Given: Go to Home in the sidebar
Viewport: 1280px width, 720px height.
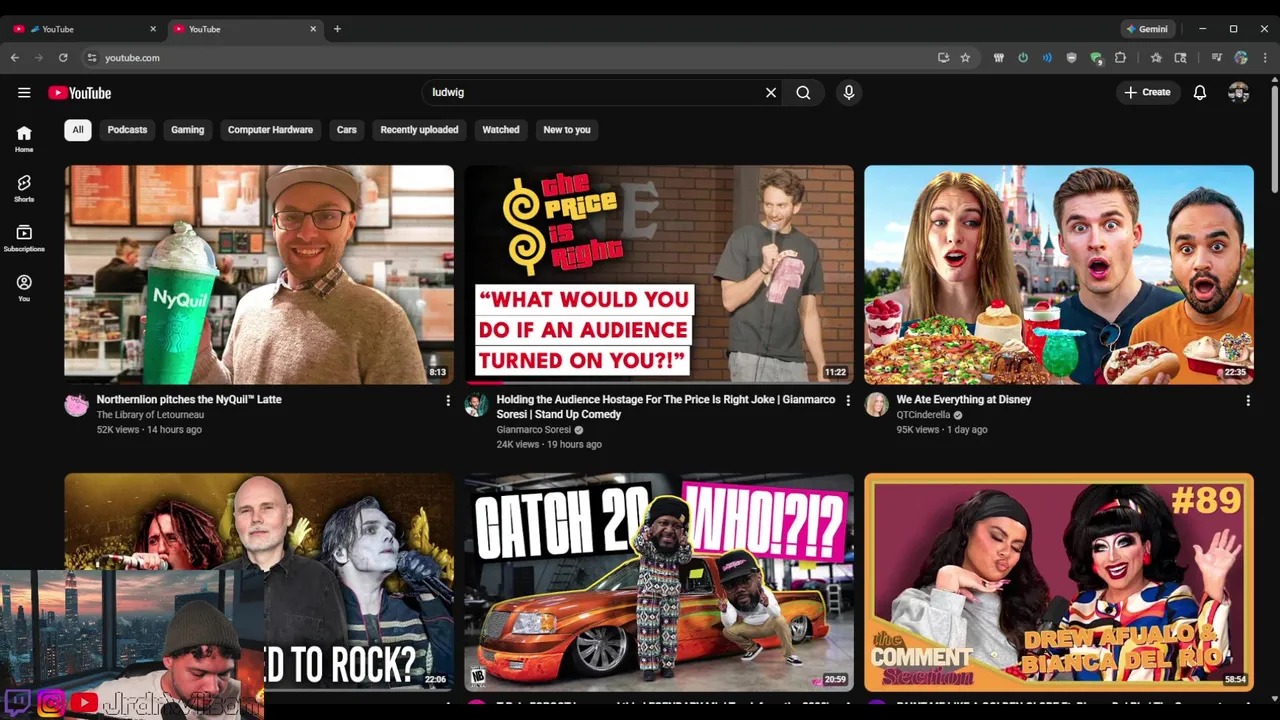Looking at the screenshot, I should [24, 139].
